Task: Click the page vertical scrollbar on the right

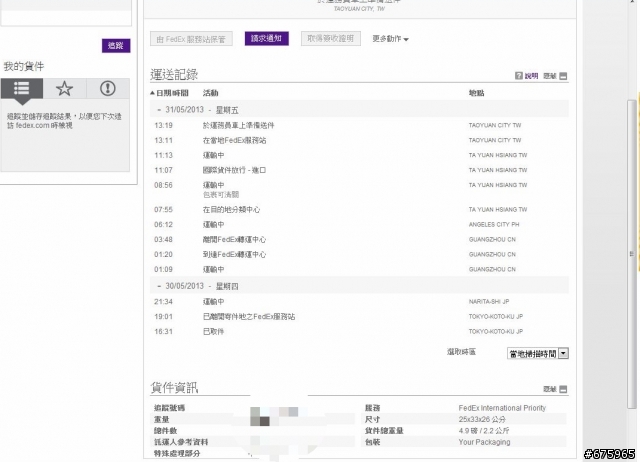Action: (631, 253)
